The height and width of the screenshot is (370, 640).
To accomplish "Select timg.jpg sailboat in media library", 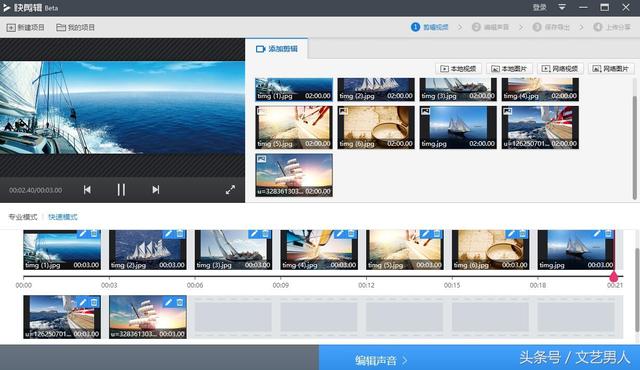I will click(x=458, y=127).
